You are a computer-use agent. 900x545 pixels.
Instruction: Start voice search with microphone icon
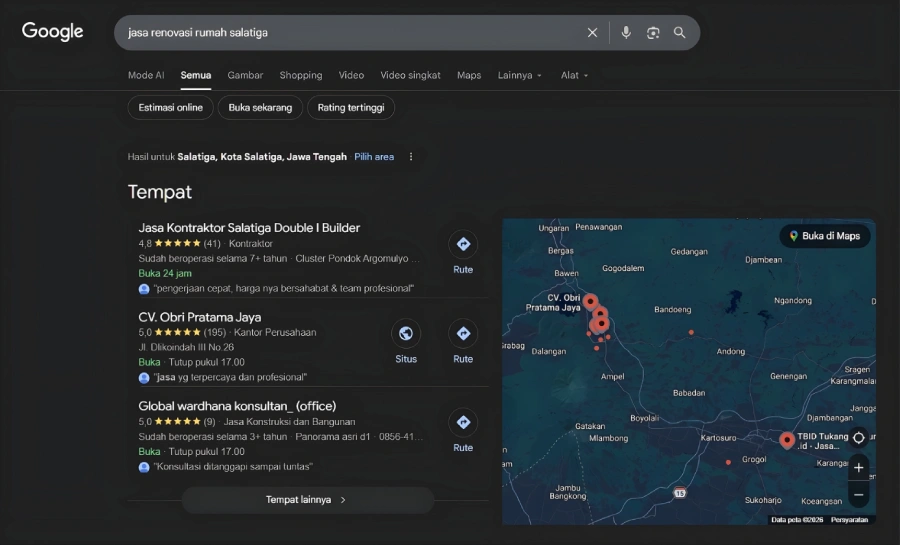[x=626, y=33]
